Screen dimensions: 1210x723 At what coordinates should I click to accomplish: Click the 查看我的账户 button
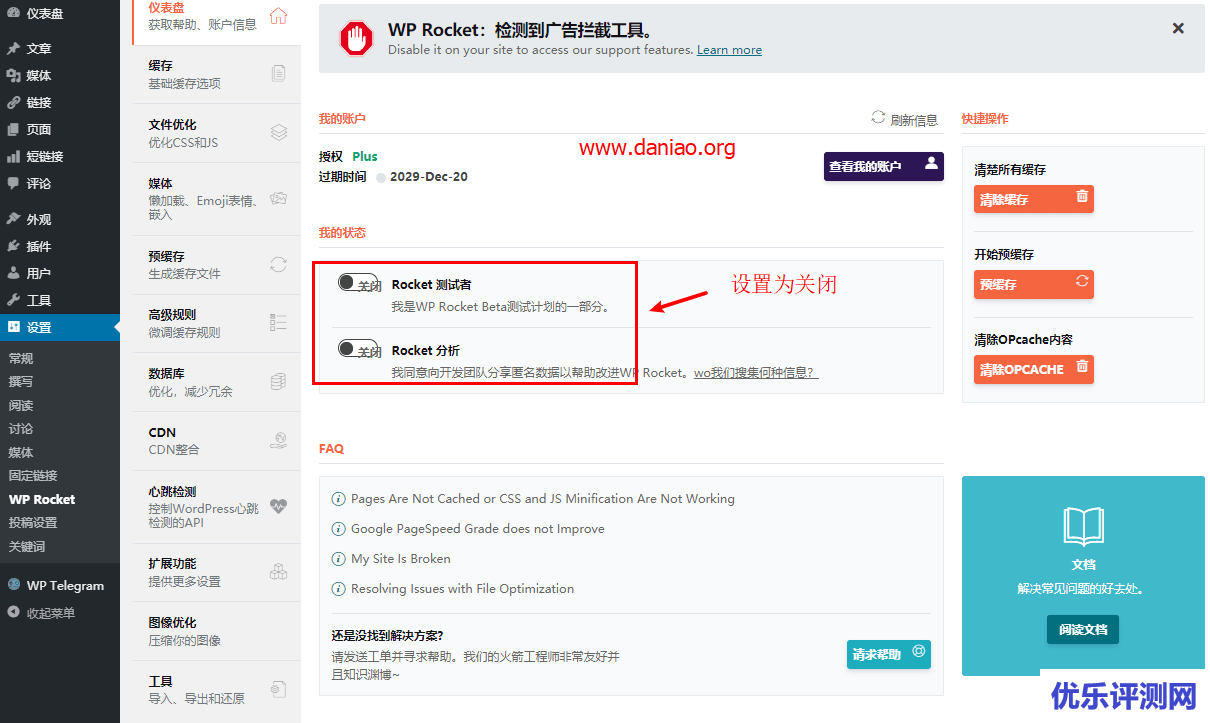(x=884, y=166)
